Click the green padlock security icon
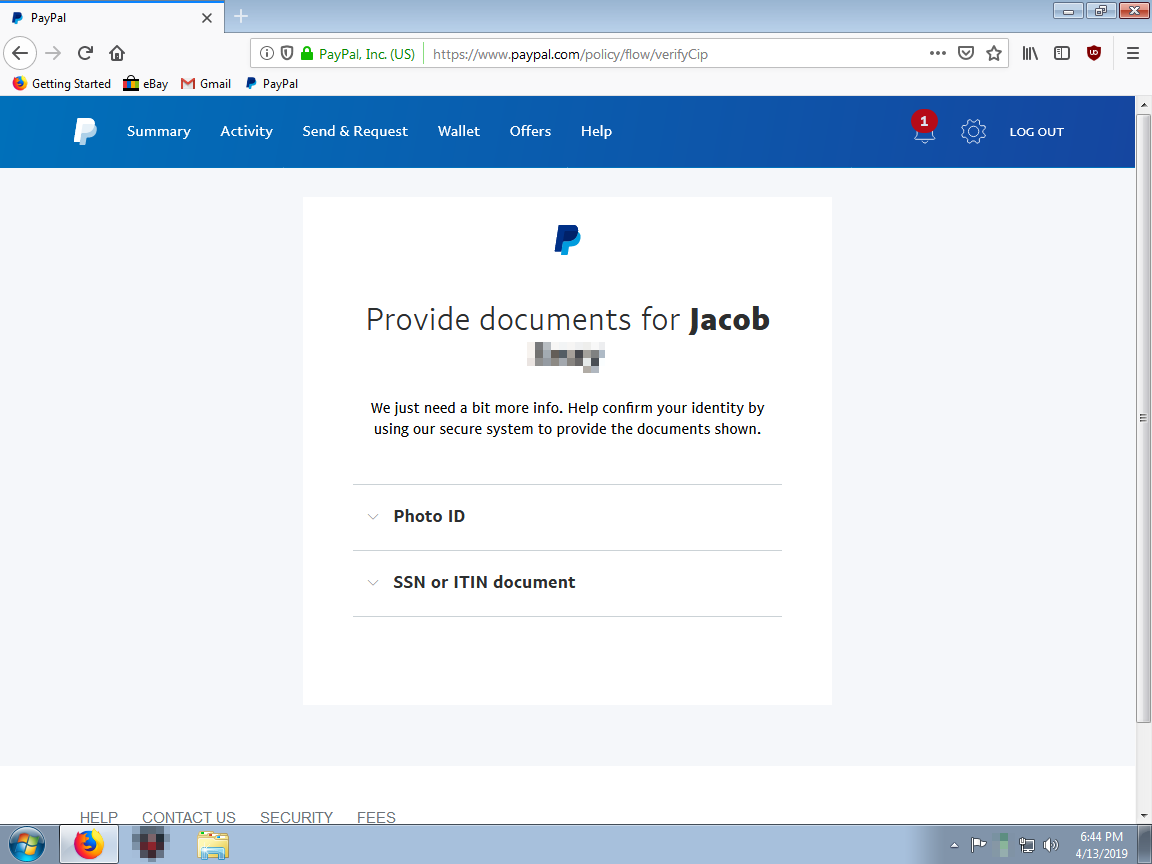The height and width of the screenshot is (864, 1152). point(307,53)
